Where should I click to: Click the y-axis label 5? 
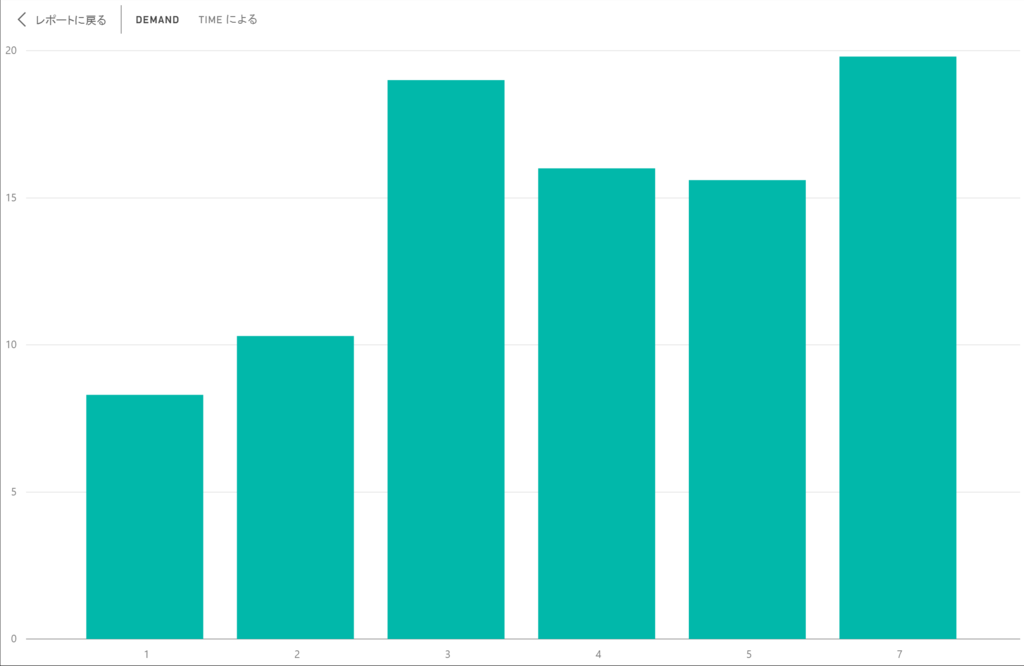14,492
